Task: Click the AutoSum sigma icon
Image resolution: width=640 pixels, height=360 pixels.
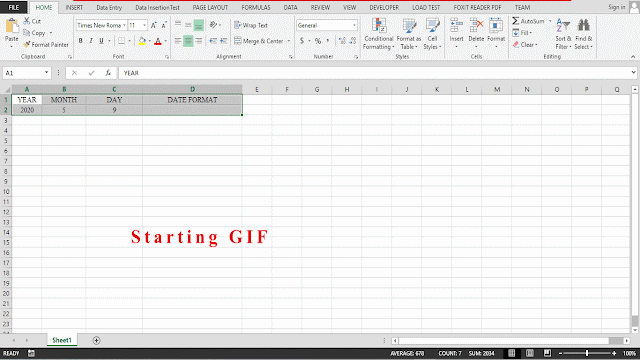Action: click(516, 21)
